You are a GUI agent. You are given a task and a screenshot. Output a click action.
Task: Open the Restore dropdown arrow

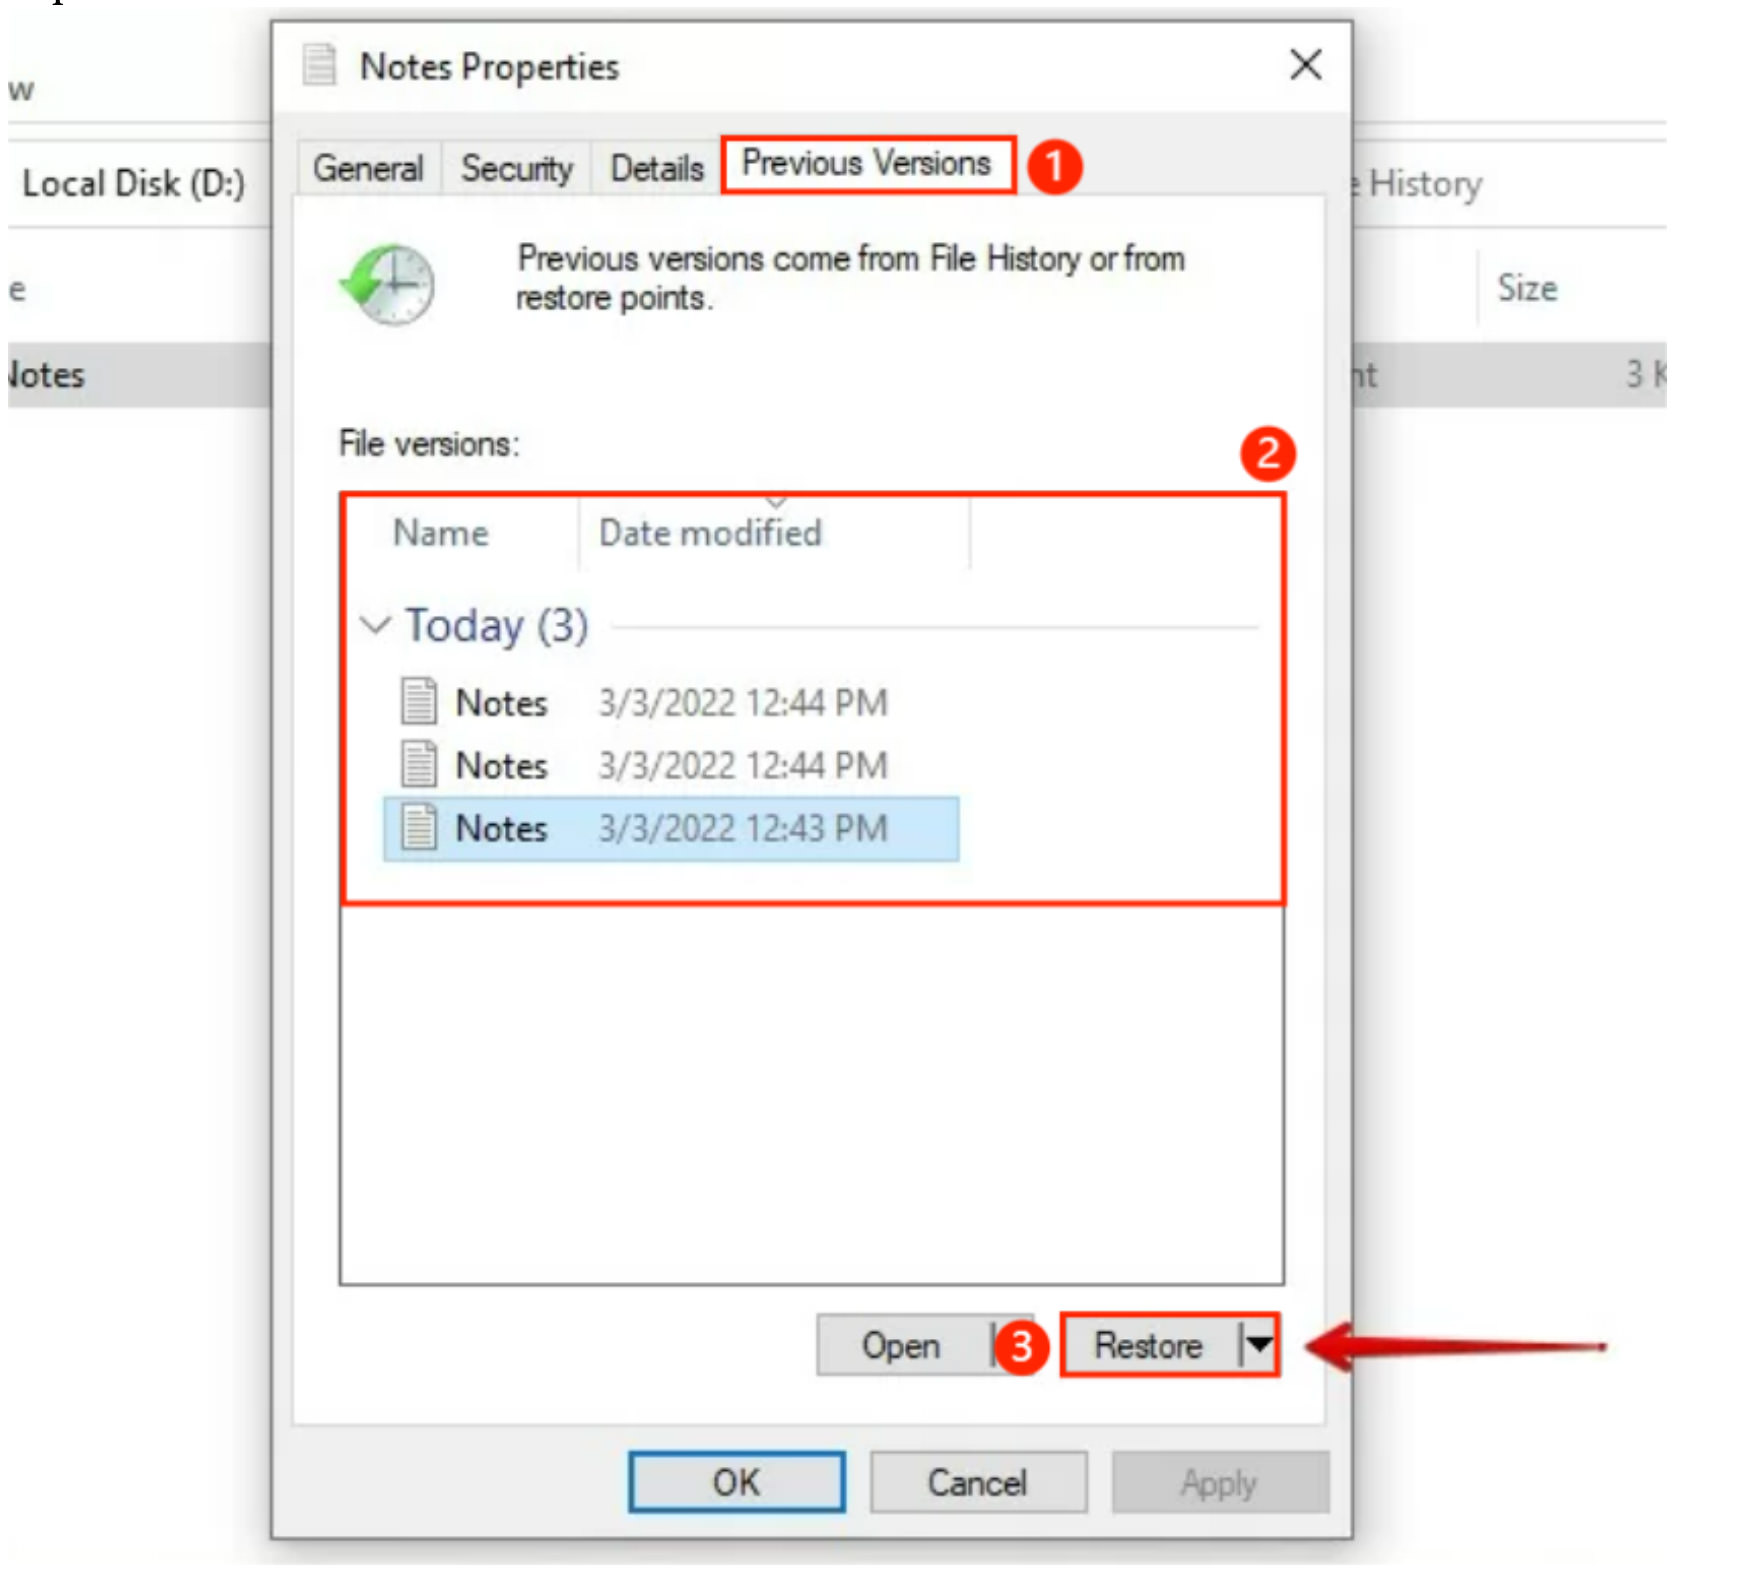(x=1258, y=1346)
